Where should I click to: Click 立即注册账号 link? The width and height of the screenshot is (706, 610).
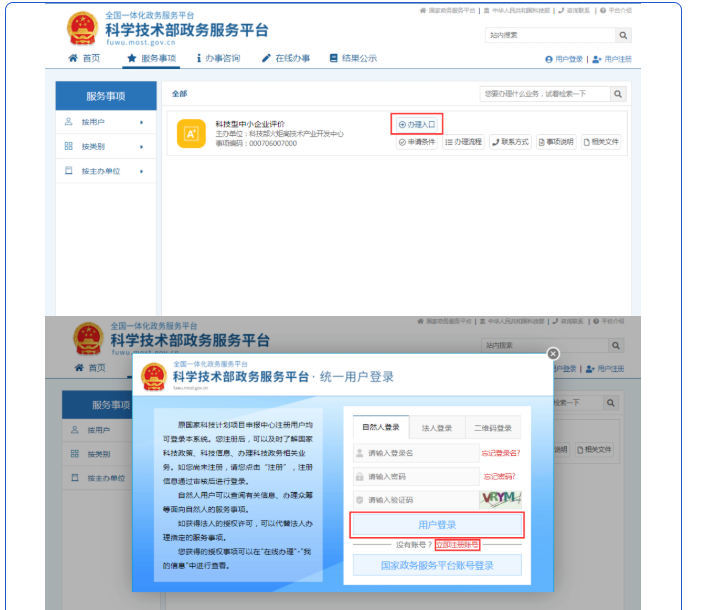click(457, 545)
